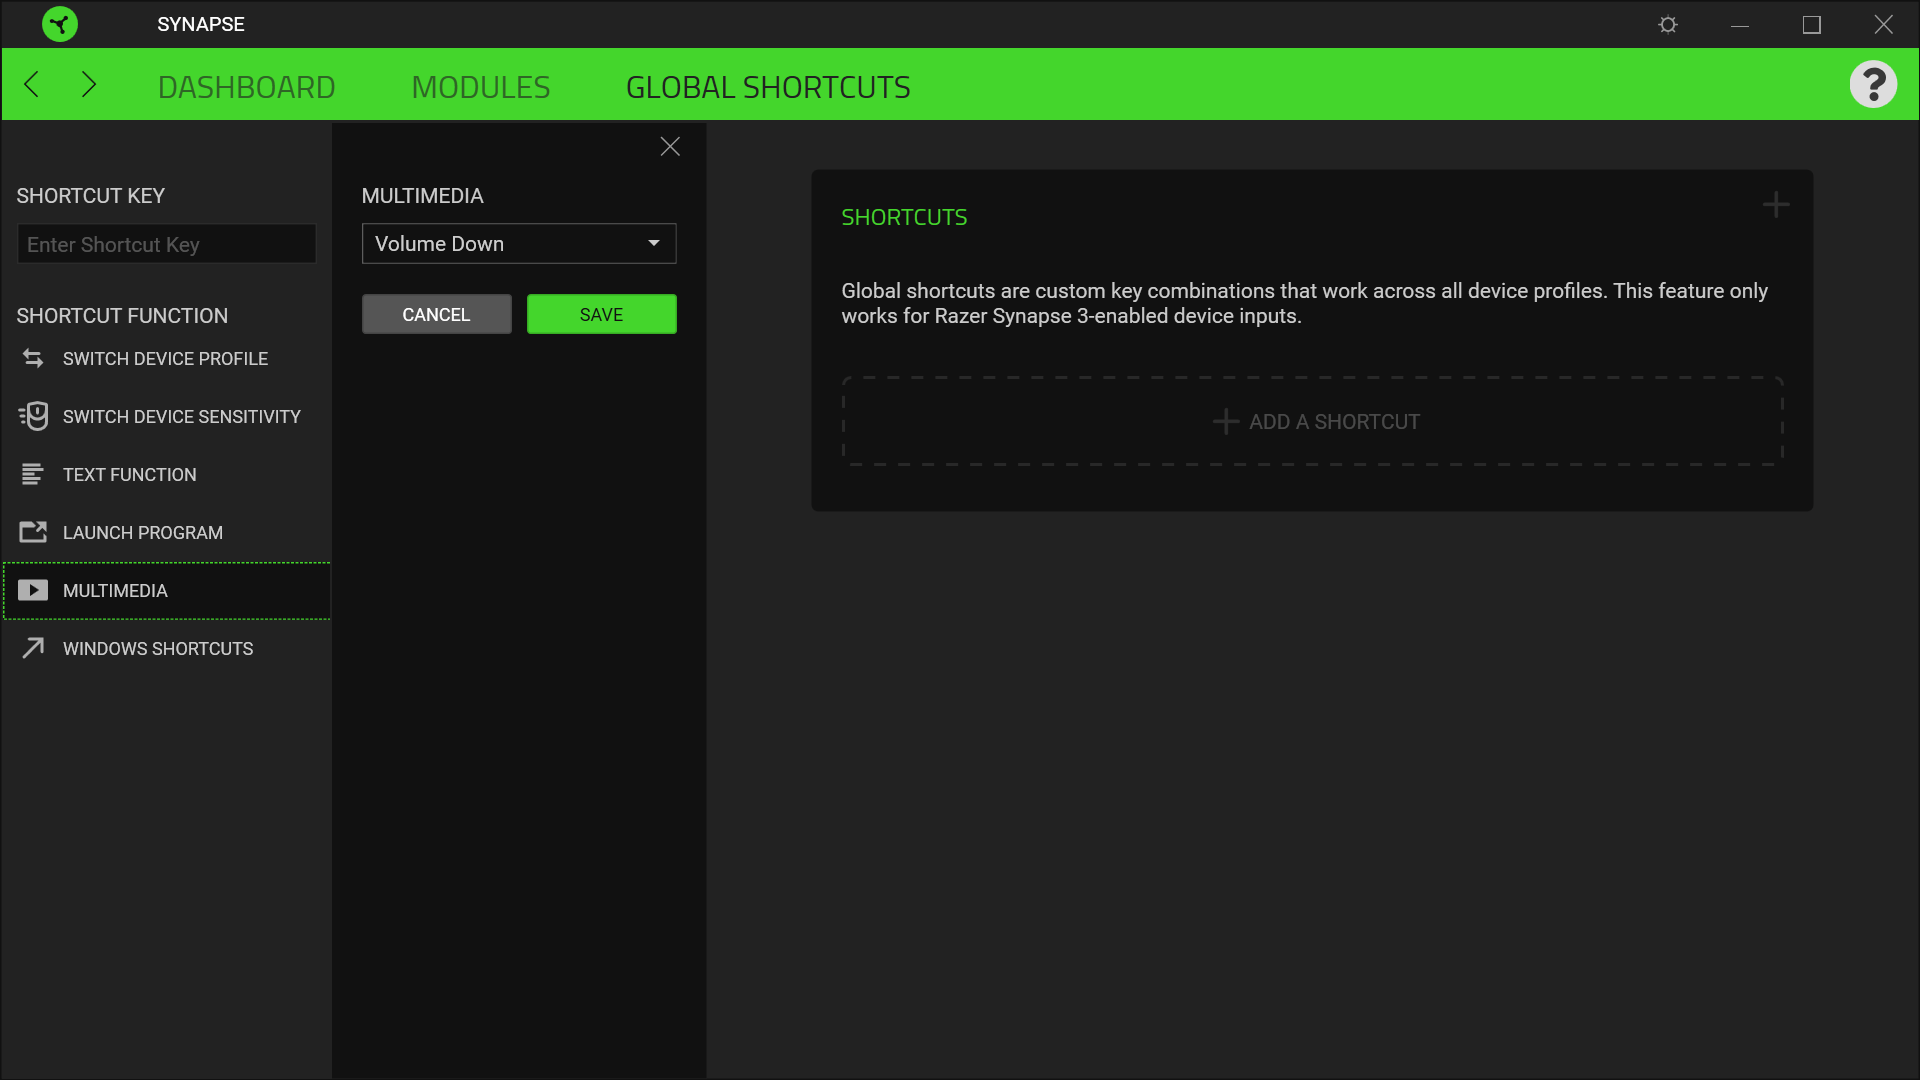1920x1080 pixels.
Task: Click the Shortcuts heading text
Action: (x=904, y=217)
